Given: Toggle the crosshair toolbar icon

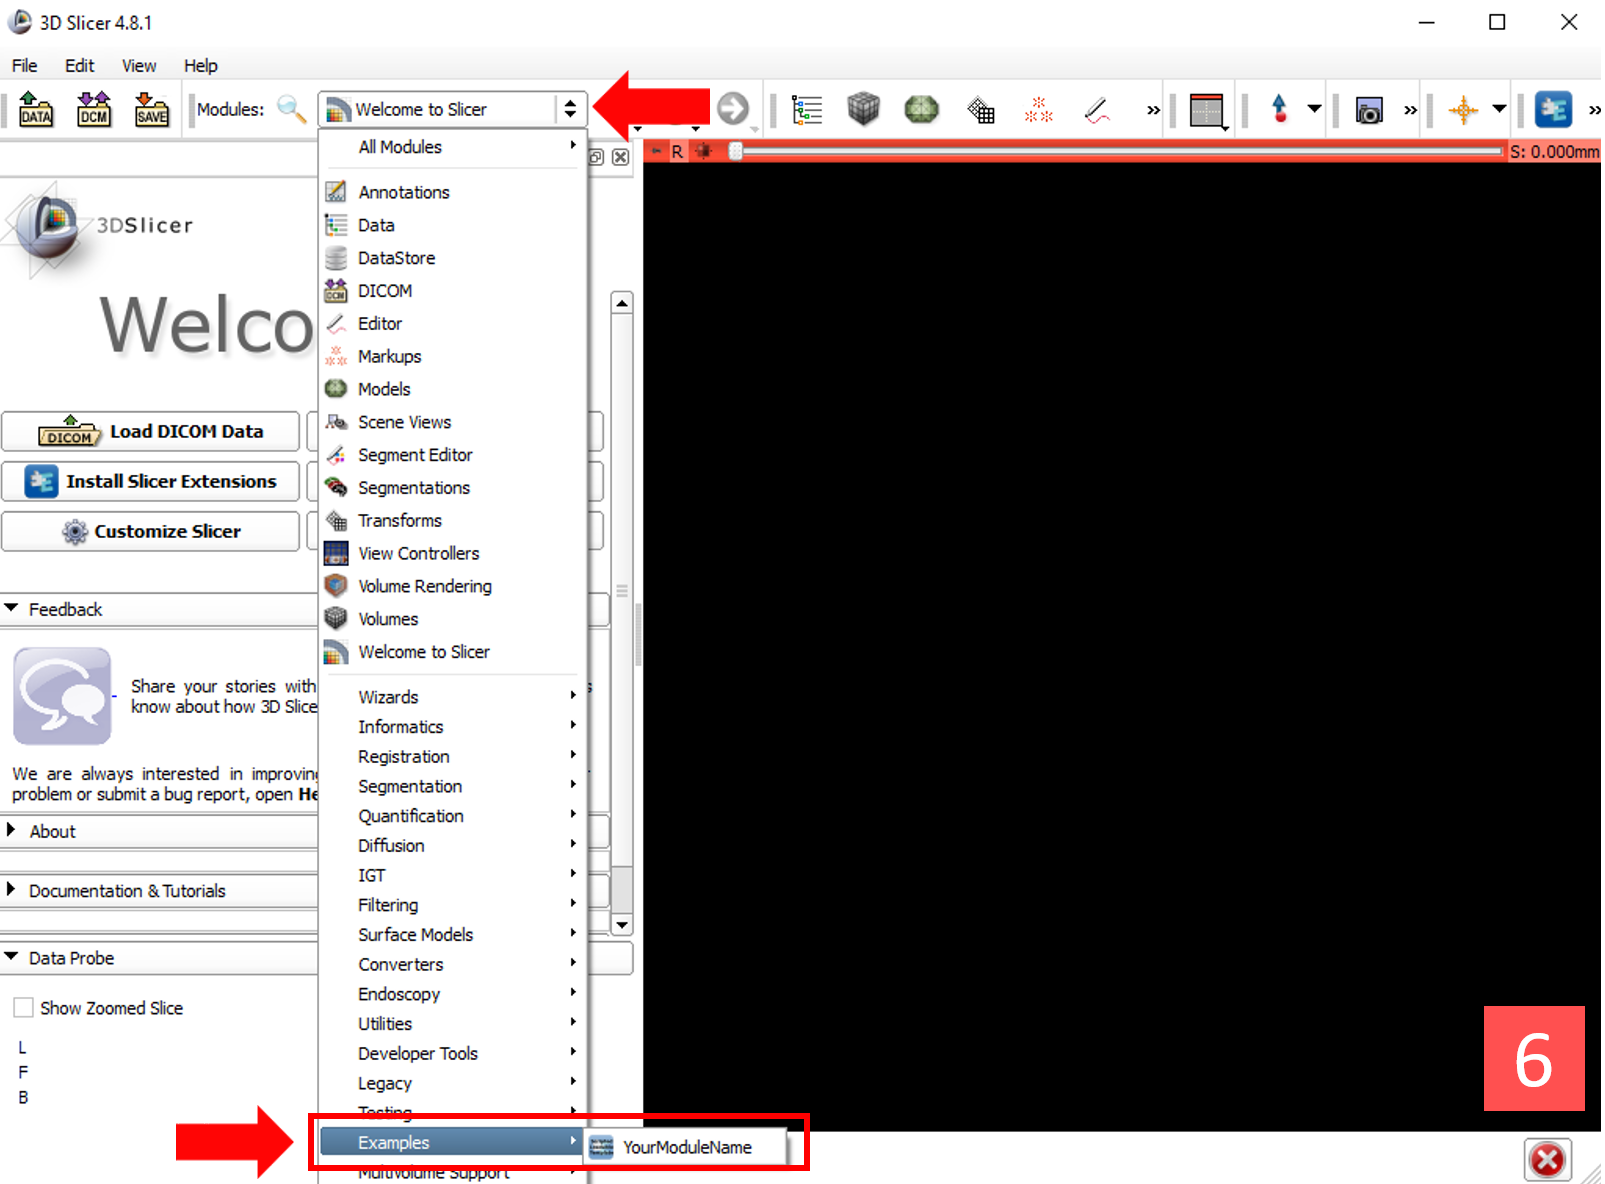Looking at the screenshot, I should [x=1463, y=109].
